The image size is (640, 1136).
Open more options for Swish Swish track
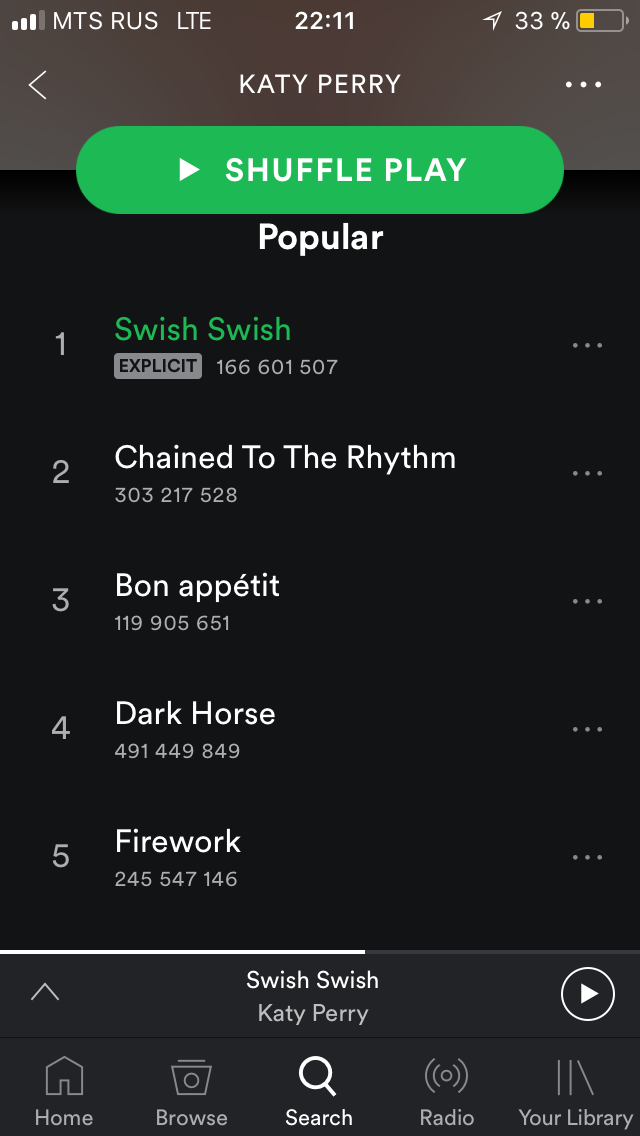(587, 346)
